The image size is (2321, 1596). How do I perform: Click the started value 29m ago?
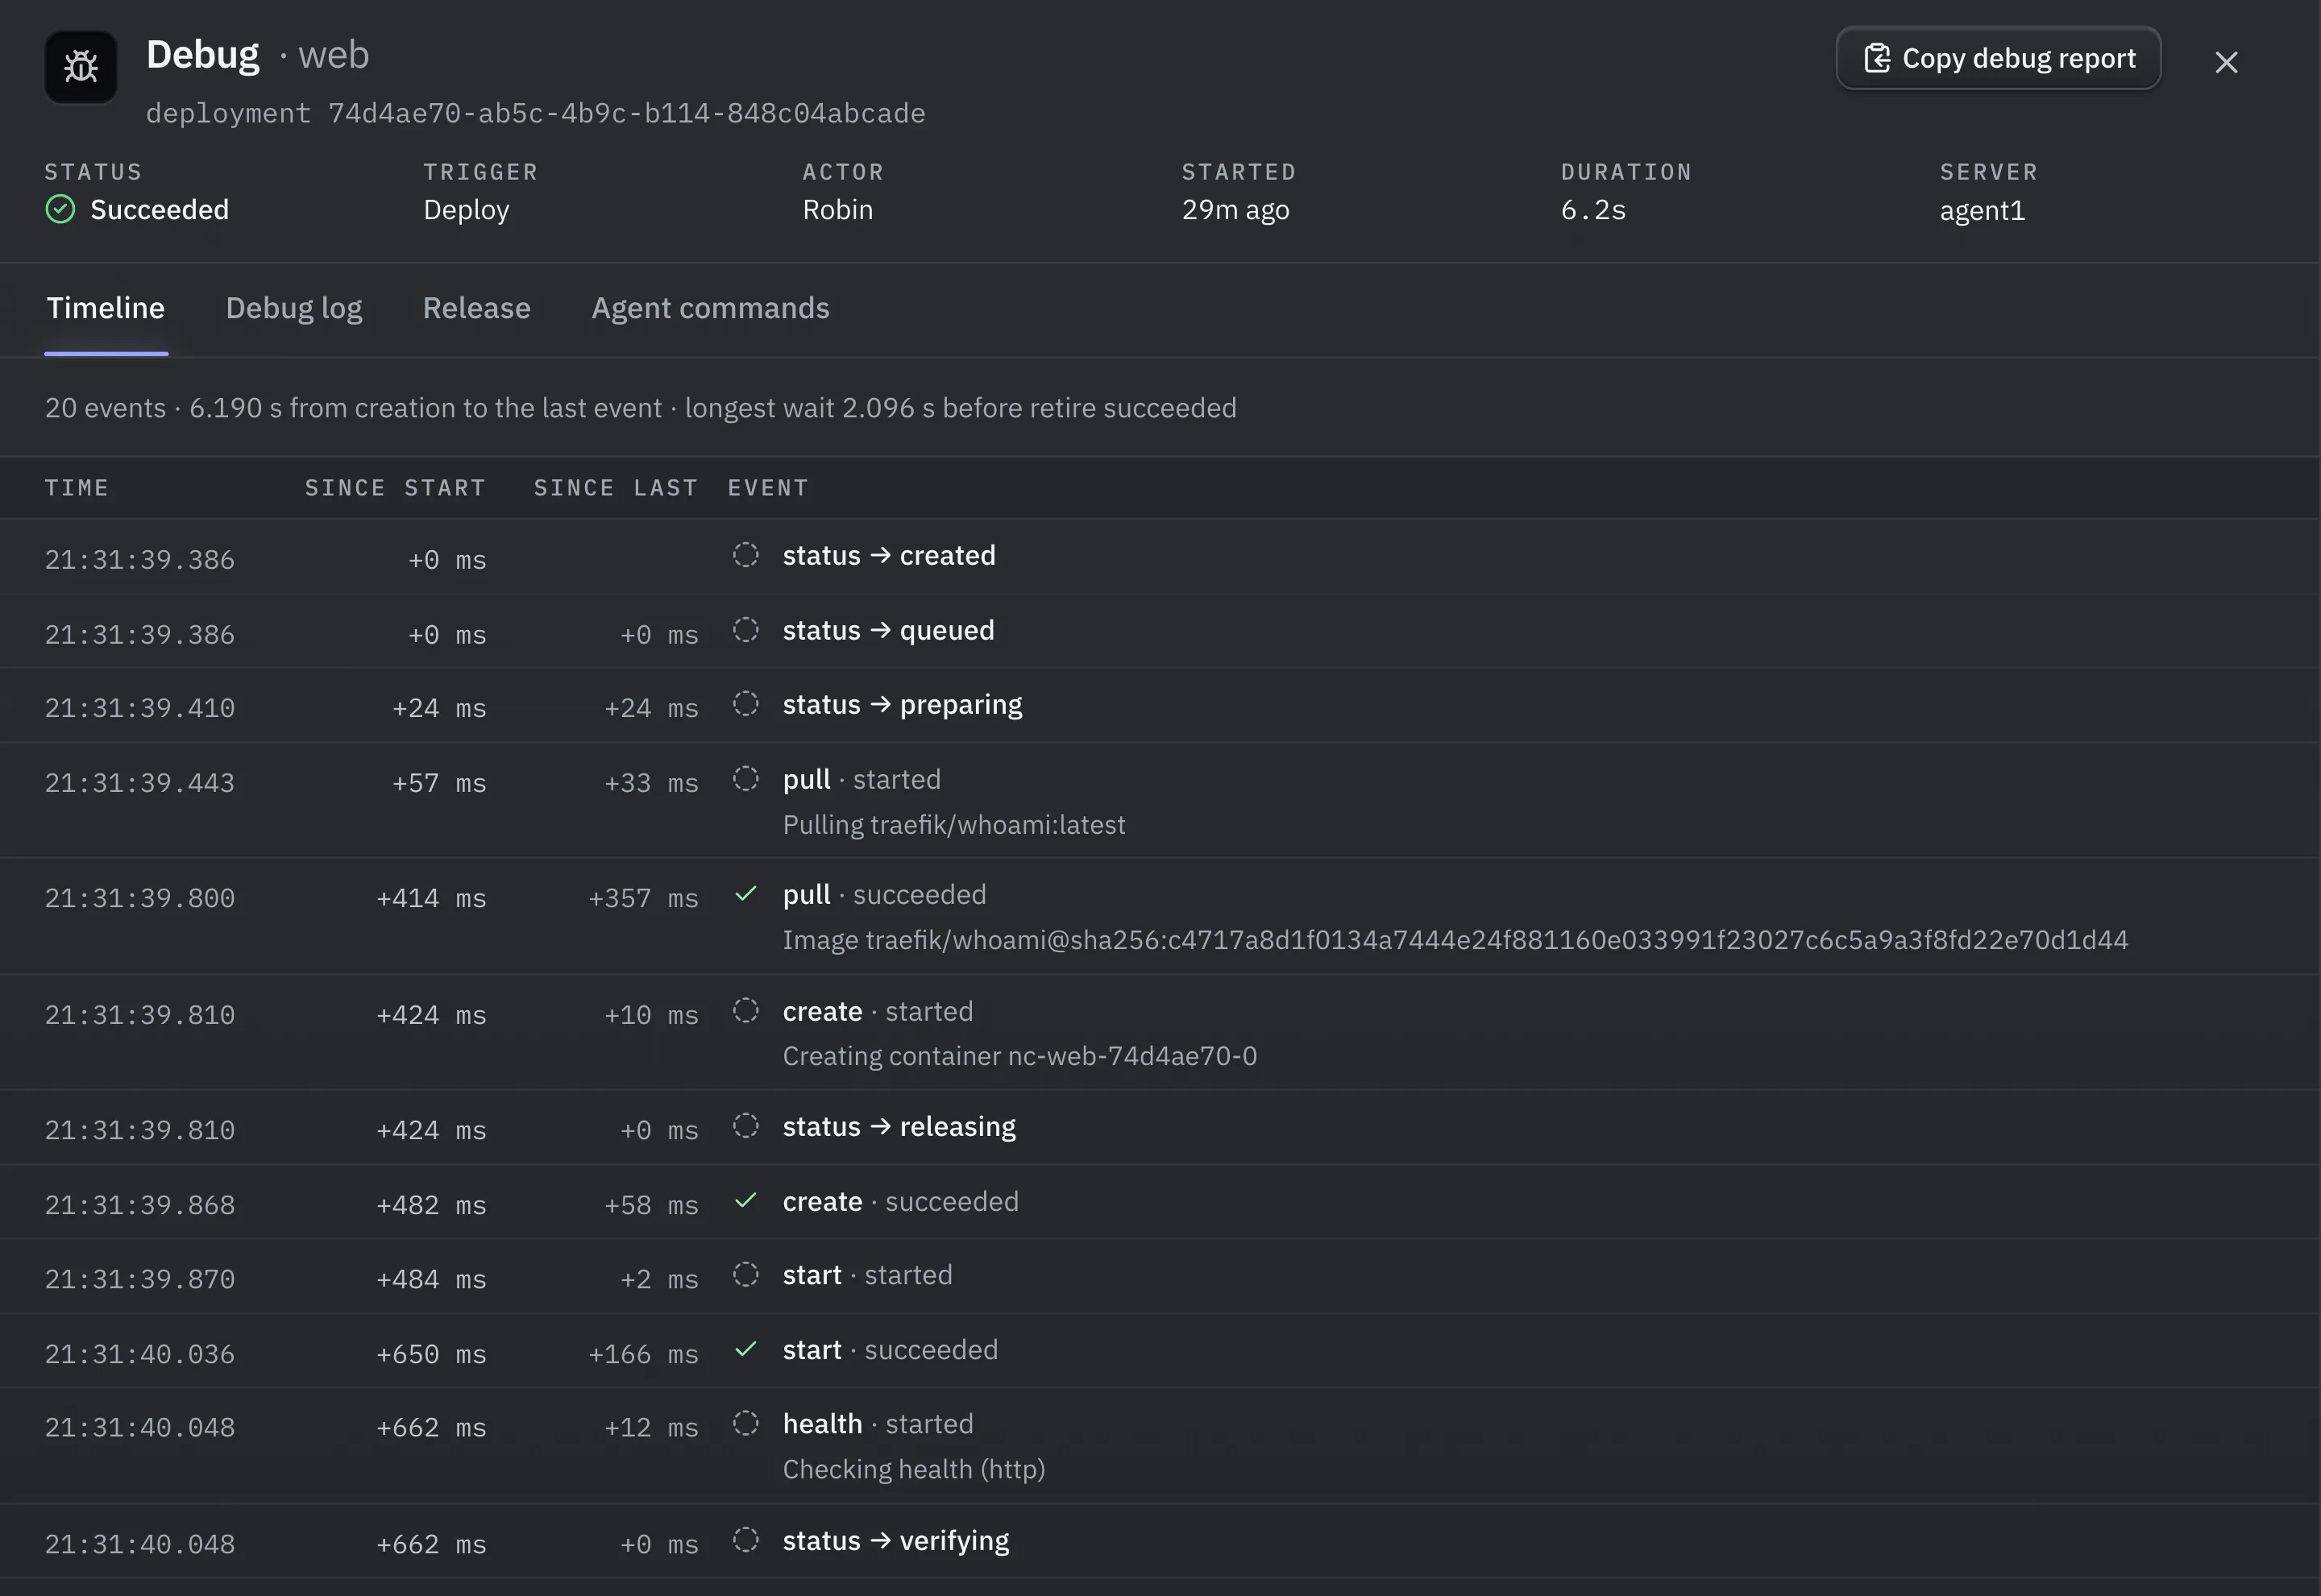[x=1236, y=210]
